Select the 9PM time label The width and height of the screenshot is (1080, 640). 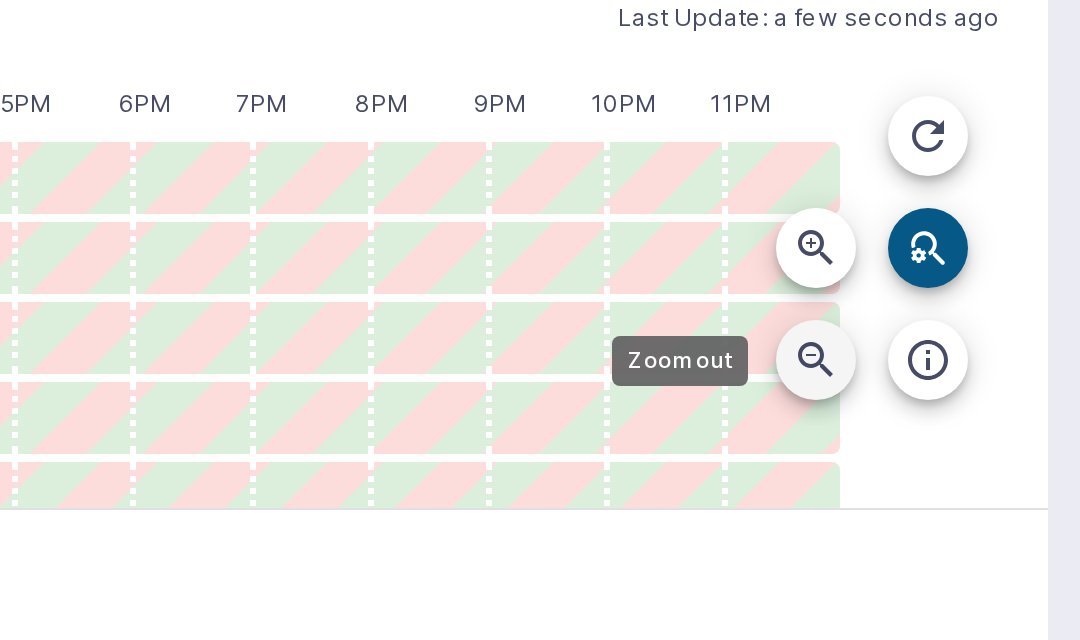tap(500, 104)
